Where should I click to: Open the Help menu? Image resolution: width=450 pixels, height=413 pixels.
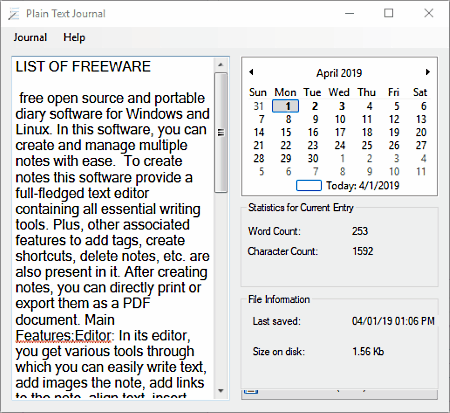(x=74, y=37)
